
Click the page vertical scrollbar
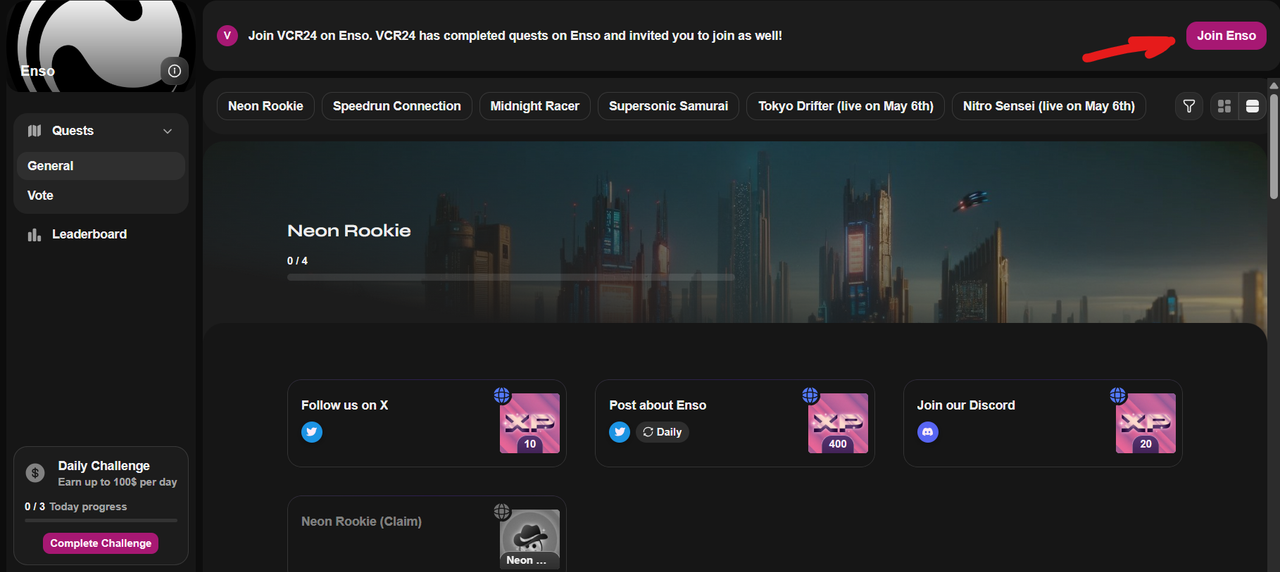[x=1274, y=145]
